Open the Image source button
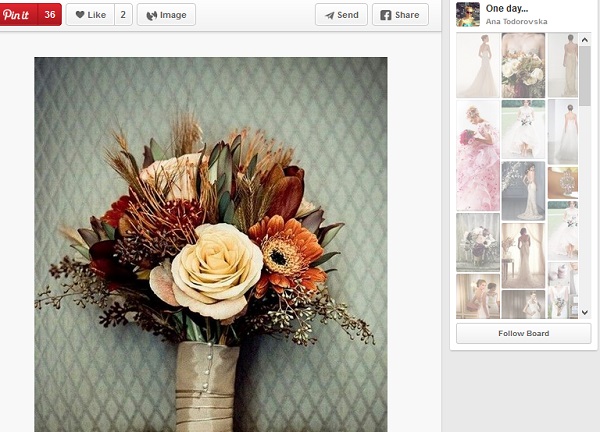Screen dimensions: 600x432 [165, 15]
